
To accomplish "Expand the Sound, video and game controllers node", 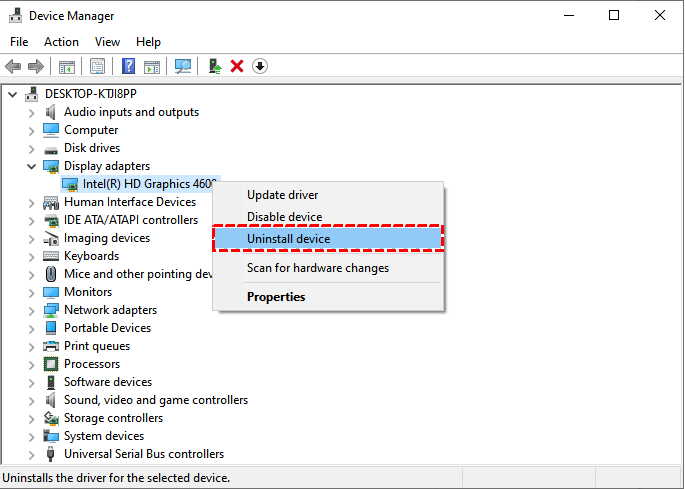I will coord(31,400).
